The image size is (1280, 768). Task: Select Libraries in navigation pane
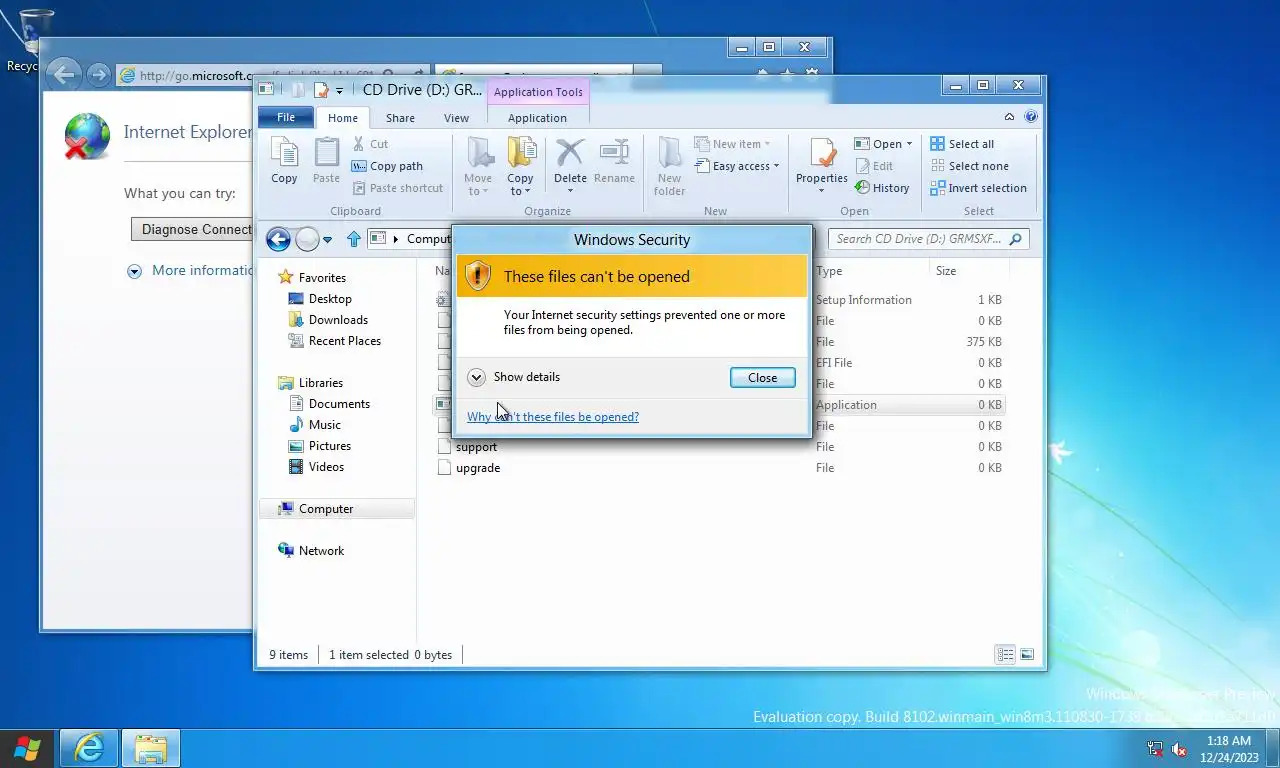pyautogui.click(x=310, y=383)
